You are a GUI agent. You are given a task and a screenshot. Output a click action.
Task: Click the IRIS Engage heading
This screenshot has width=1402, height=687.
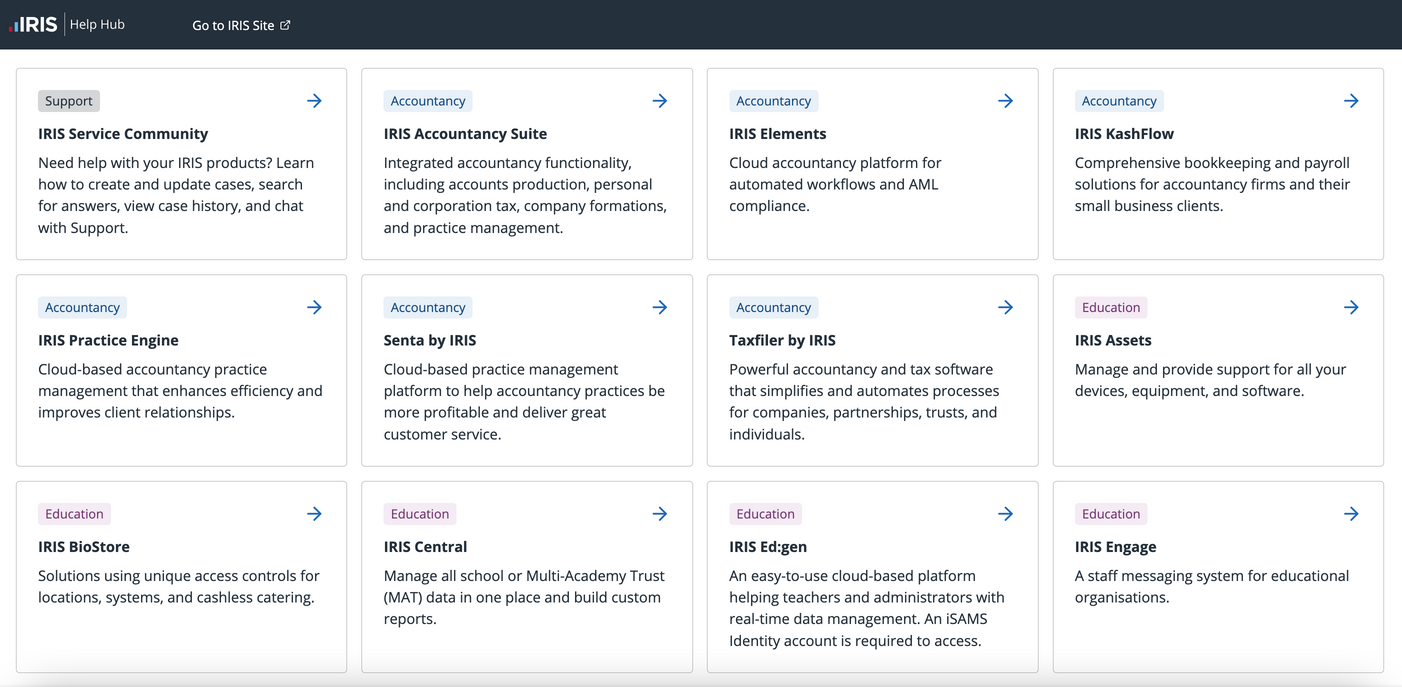(1115, 547)
